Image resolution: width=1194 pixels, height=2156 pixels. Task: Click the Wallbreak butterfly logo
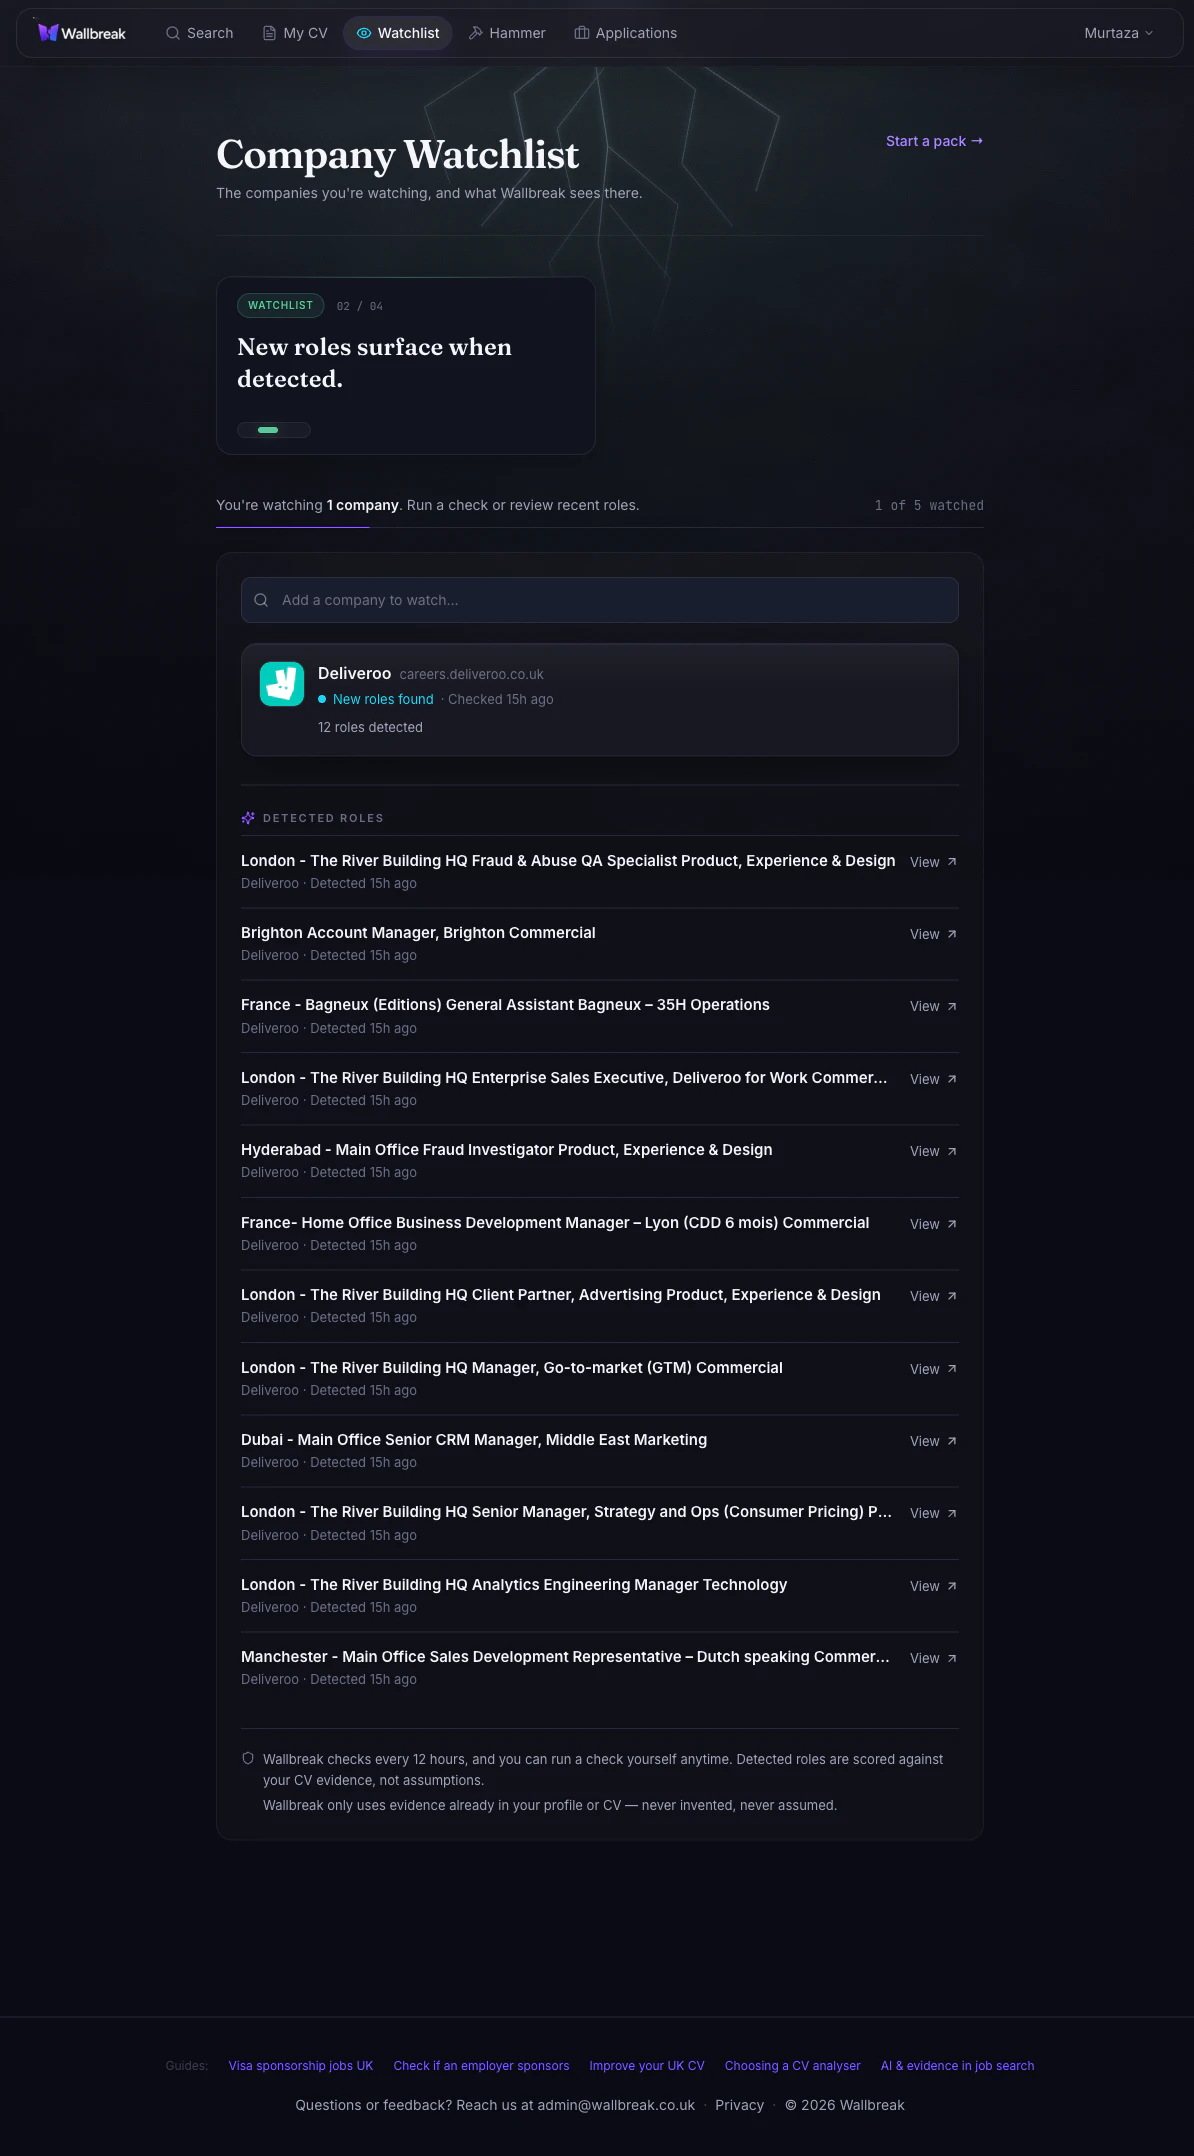47,33
